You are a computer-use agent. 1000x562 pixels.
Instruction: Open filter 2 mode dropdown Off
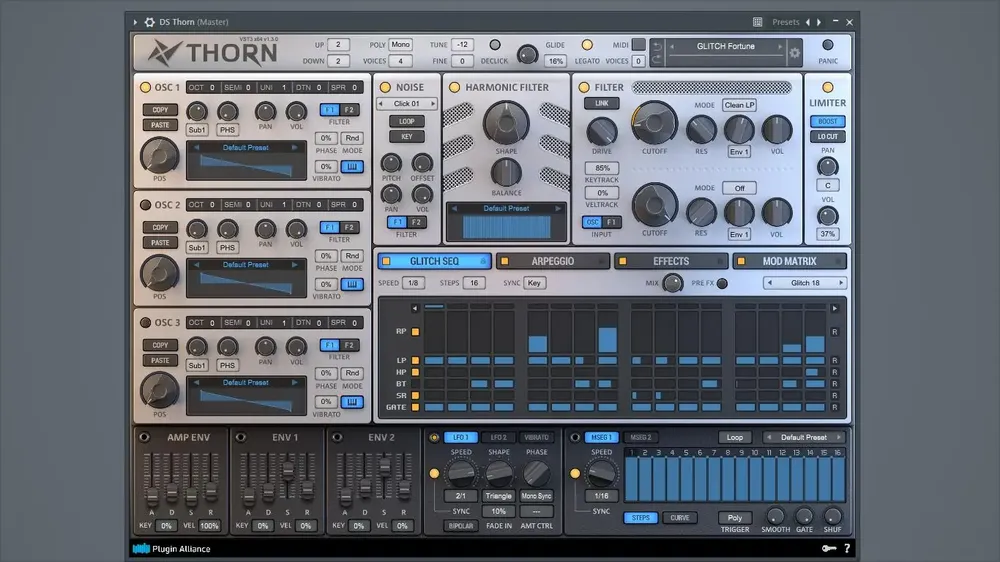click(739, 188)
